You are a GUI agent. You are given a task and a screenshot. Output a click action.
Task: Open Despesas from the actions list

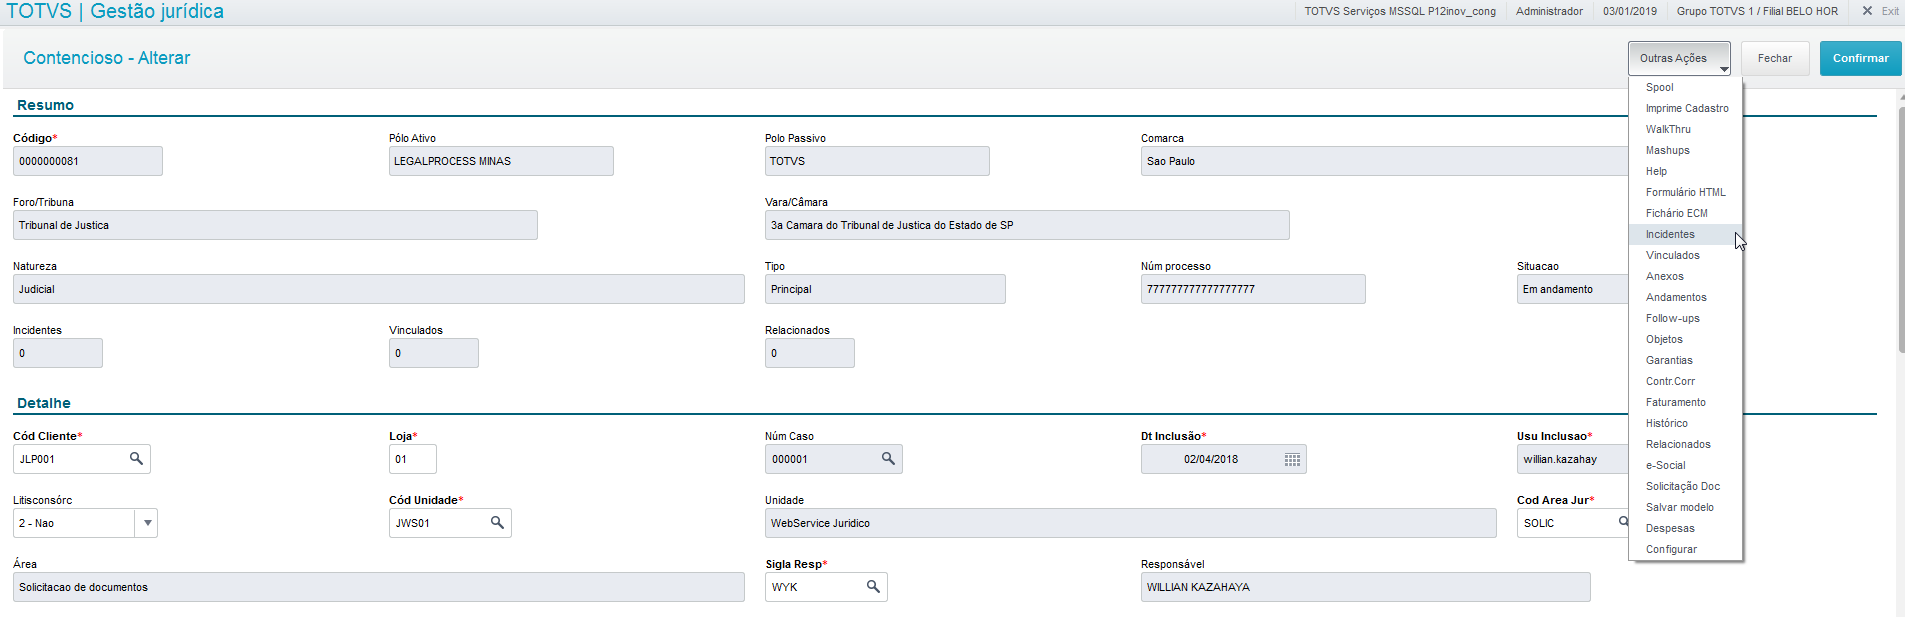1670,528
